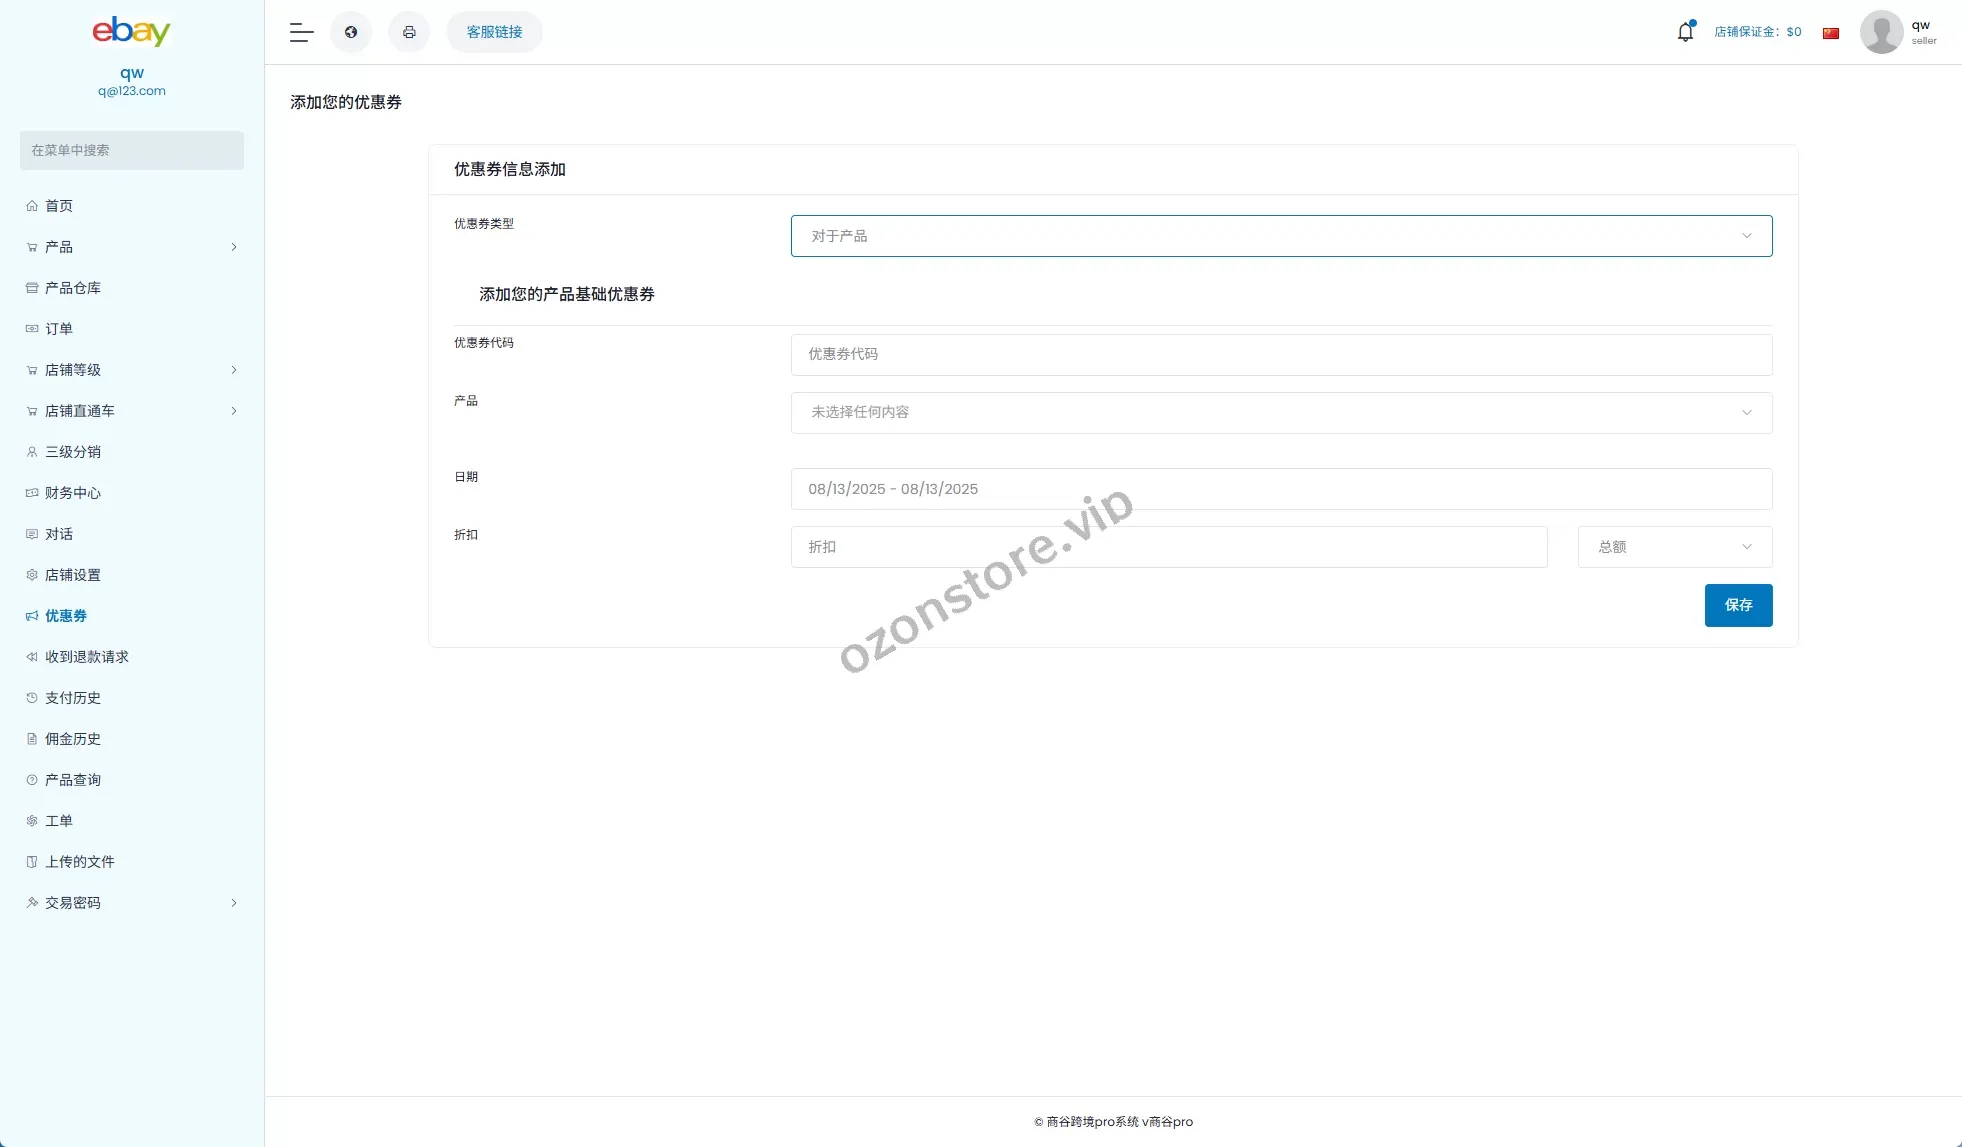Click the globe icon in top bar

(351, 32)
